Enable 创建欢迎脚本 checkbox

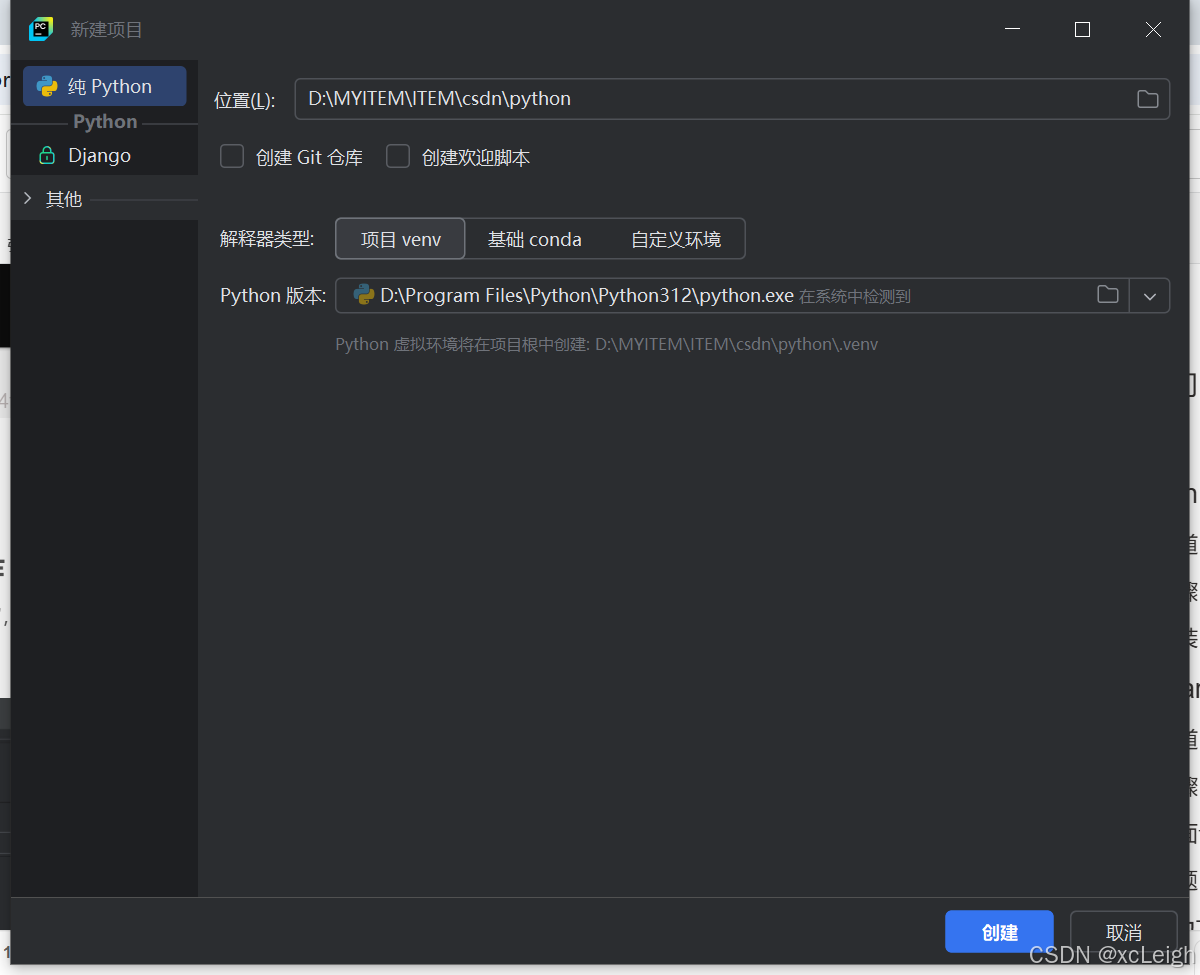click(x=398, y=157)
